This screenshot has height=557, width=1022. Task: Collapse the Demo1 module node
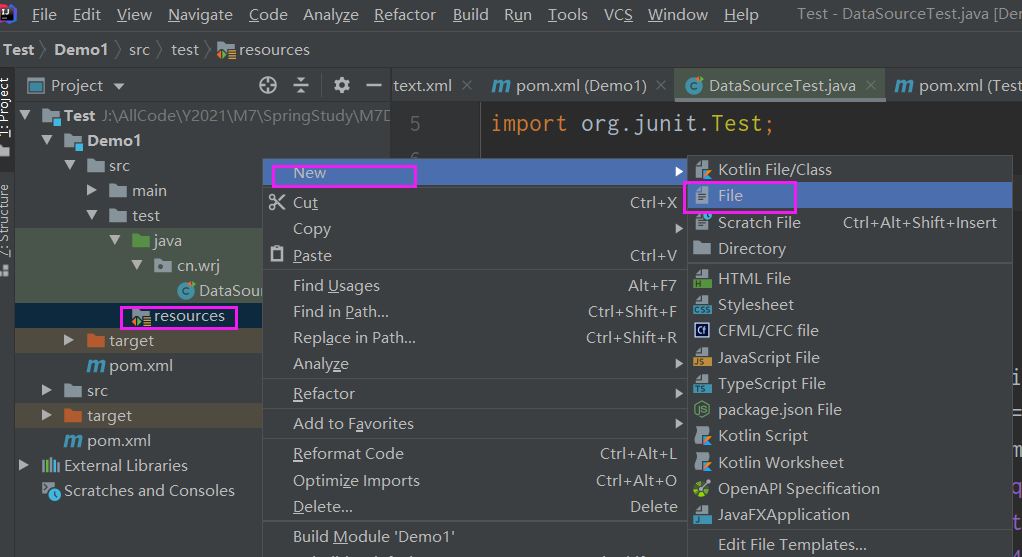click(x=48, y=140)
